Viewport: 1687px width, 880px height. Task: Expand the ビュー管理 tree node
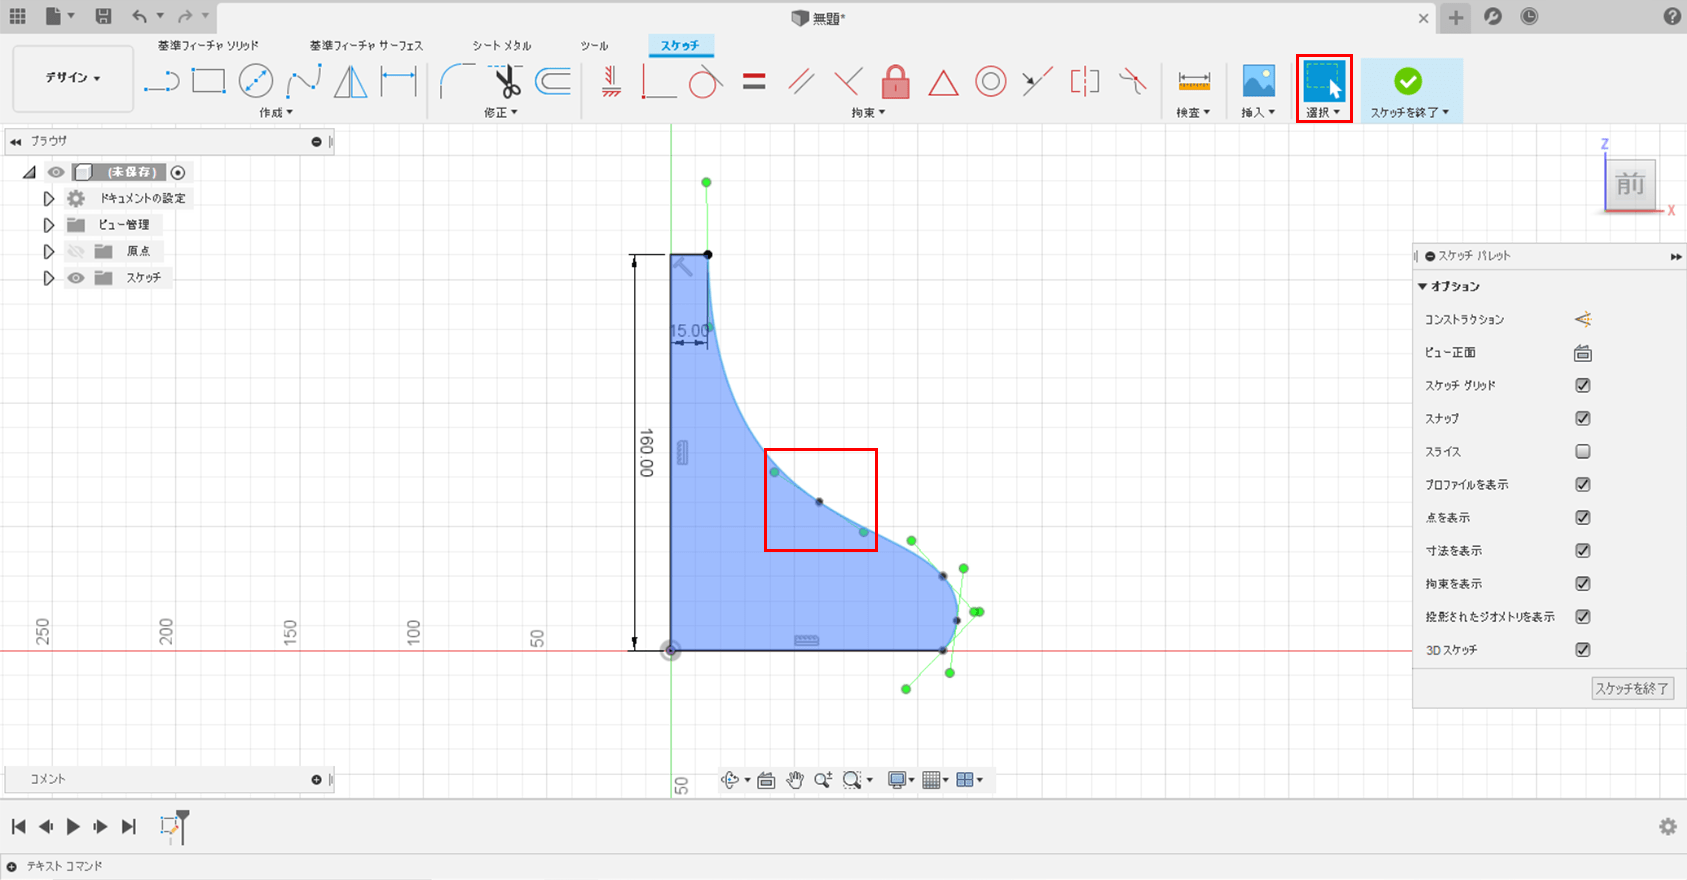pos(48,225)
